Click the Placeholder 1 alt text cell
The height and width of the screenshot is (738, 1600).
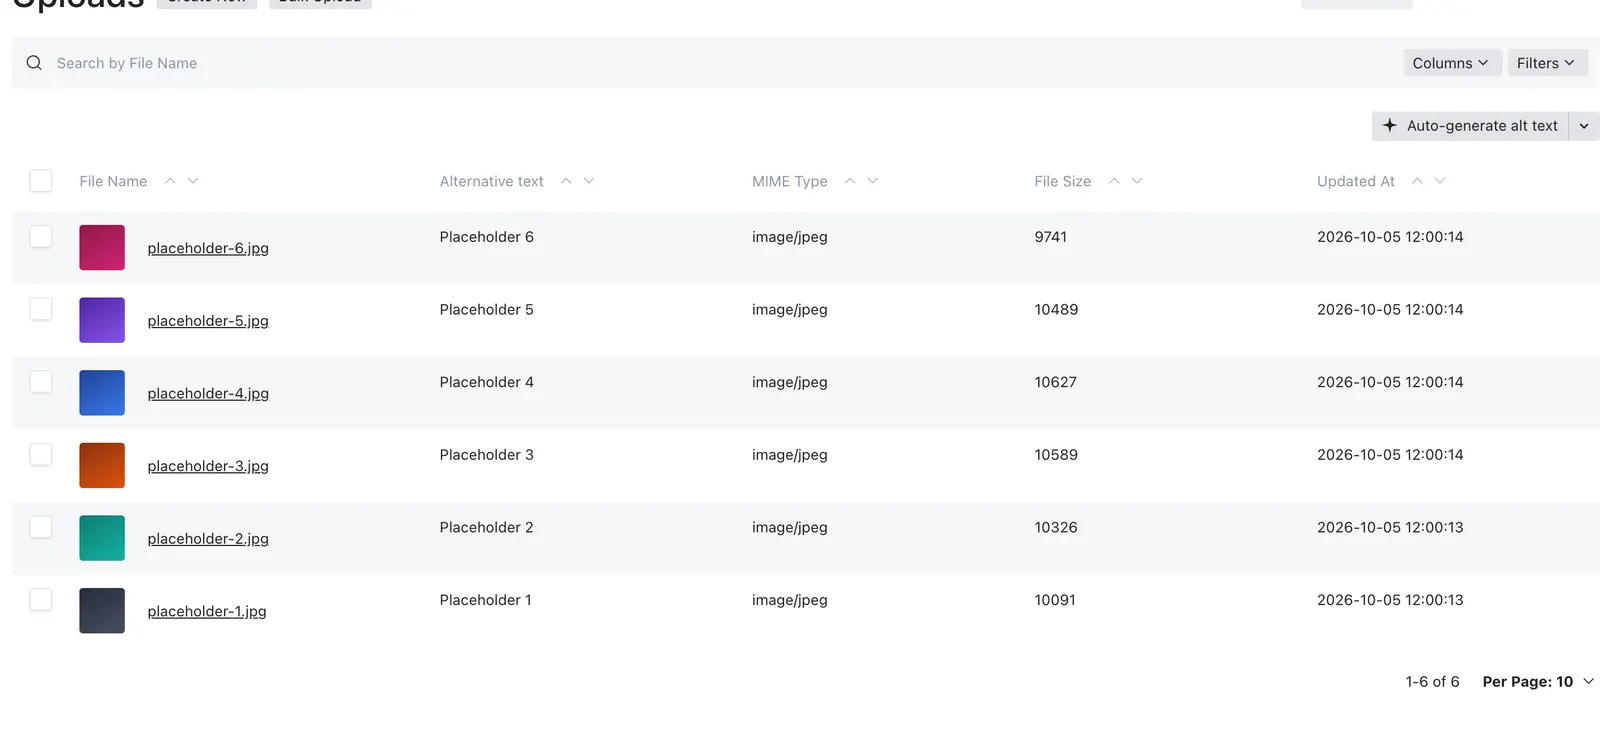pos(486,600)
